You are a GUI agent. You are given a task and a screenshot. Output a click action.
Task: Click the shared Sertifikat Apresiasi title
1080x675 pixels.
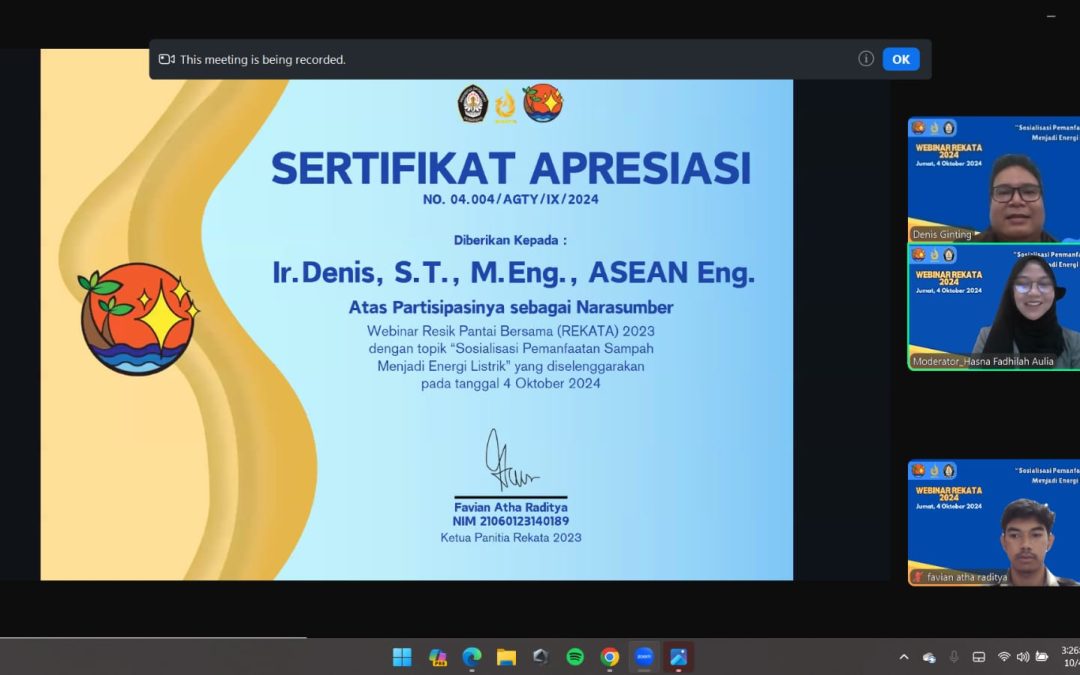510,168
